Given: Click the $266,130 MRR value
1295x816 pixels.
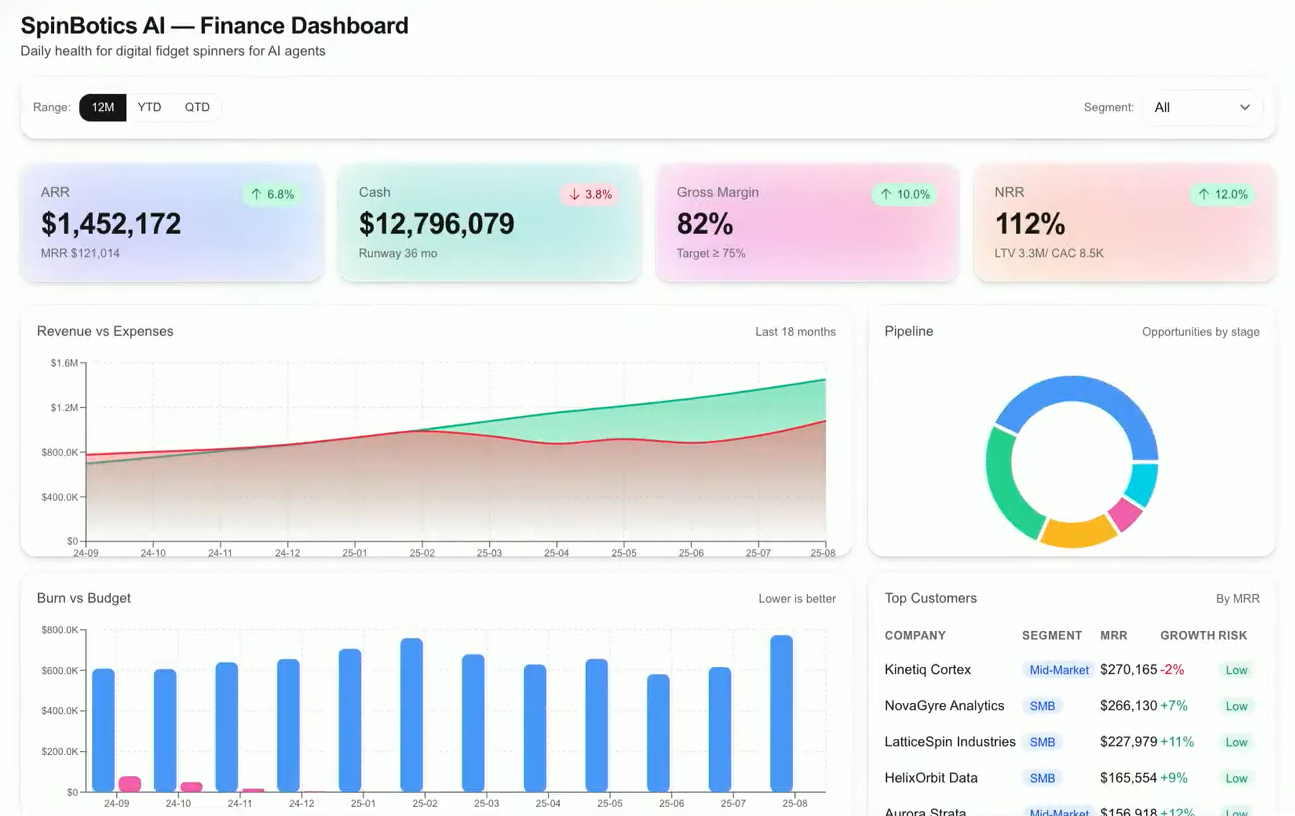Looking at the screenshot, I should tap(1128, 705).
